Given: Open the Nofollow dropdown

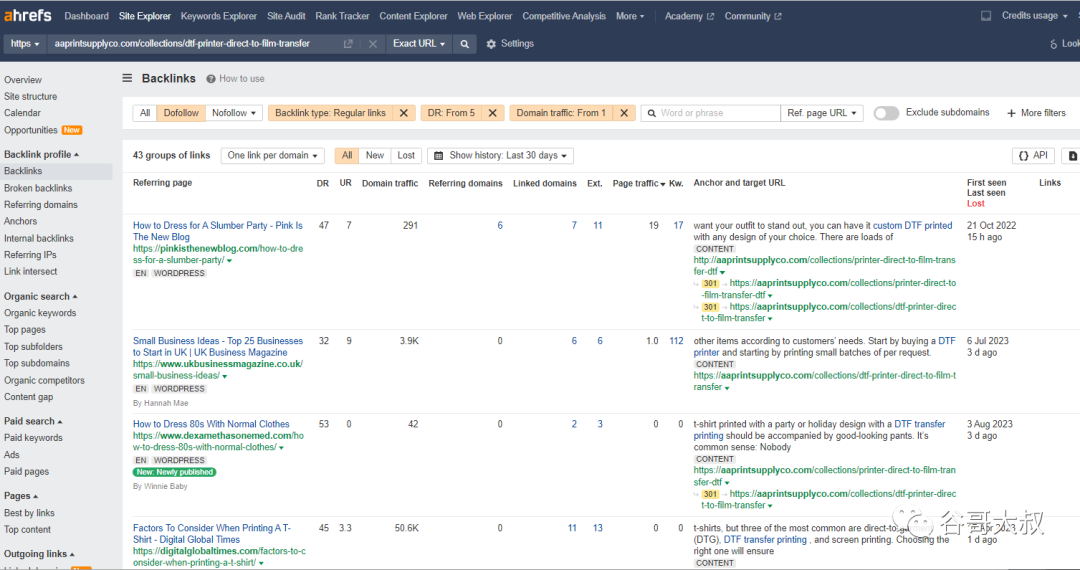Looking at the screenshot, I should tap(233, 113).
